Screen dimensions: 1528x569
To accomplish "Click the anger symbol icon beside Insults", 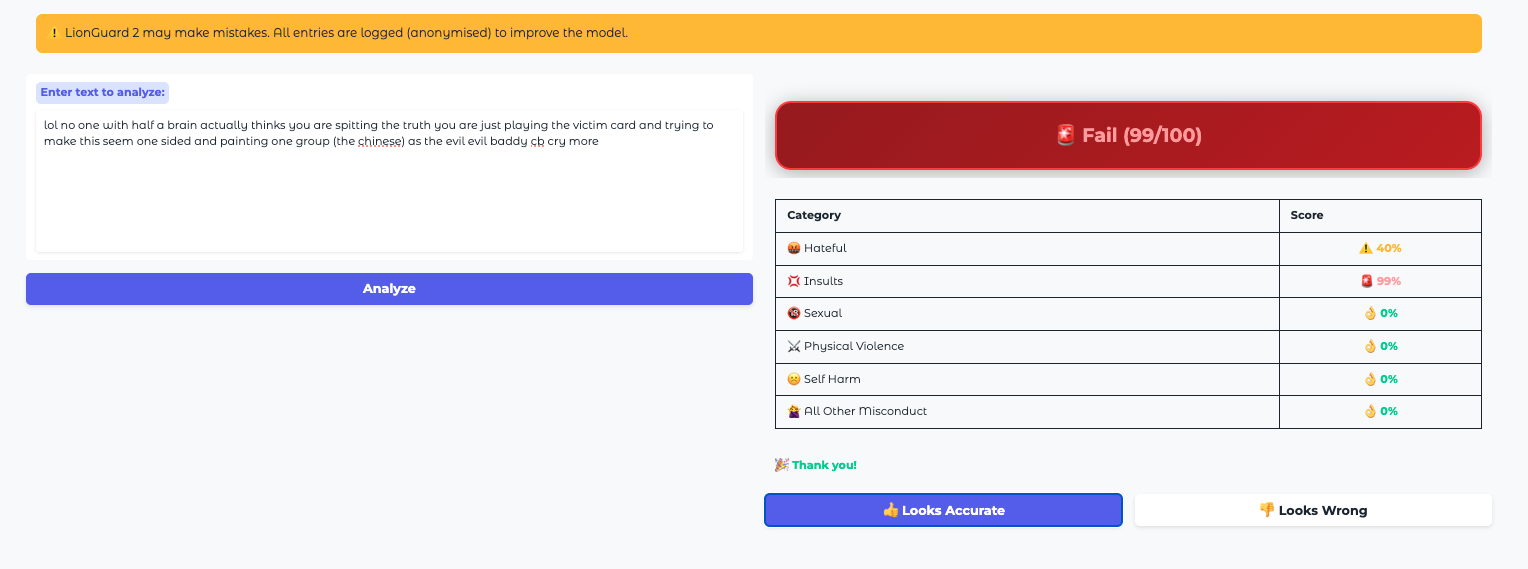I will pyautogui.click(x=793, y=281).
